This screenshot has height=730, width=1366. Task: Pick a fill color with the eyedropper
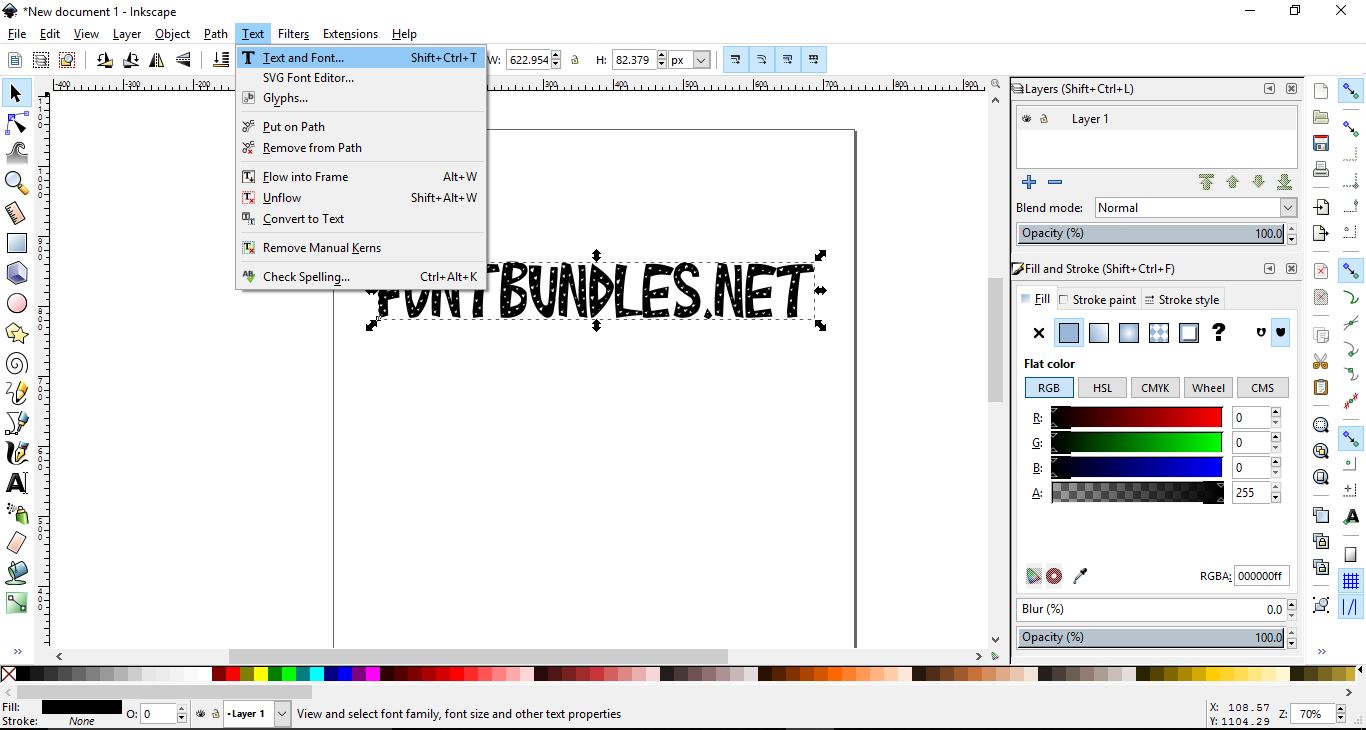(1080, 577)
